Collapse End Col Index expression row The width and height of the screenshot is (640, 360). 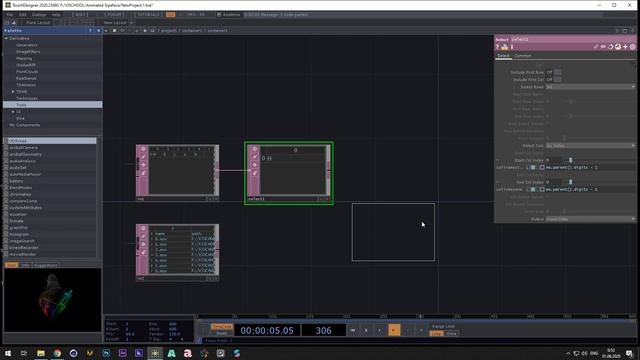(498, 182)
